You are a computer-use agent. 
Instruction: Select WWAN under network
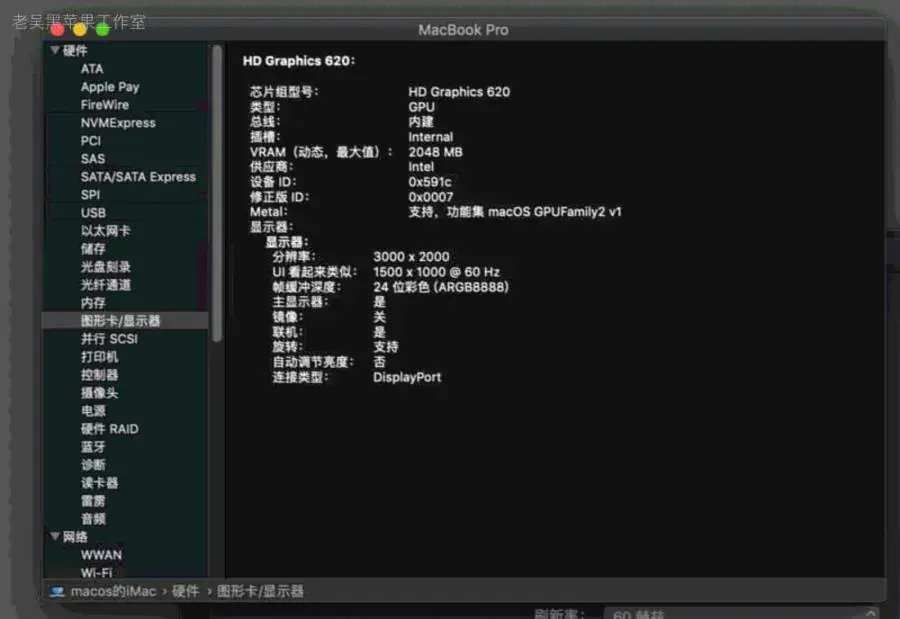coord(101,555)
